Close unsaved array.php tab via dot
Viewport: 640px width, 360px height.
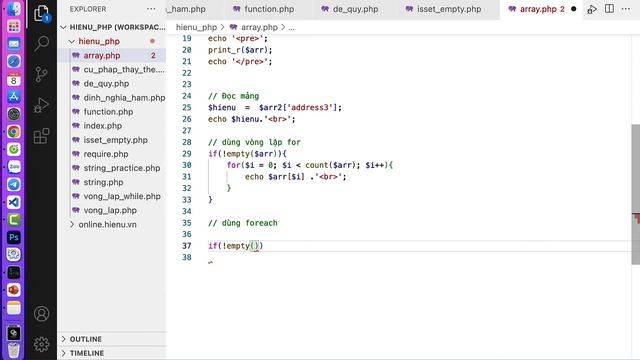pyautogui.click(x=573, y=9)
